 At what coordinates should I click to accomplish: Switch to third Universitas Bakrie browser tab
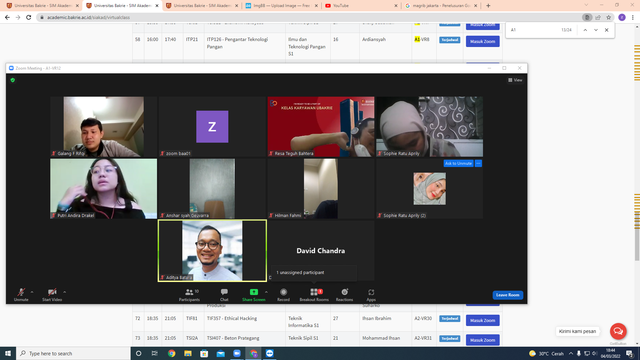click(202, 6)
